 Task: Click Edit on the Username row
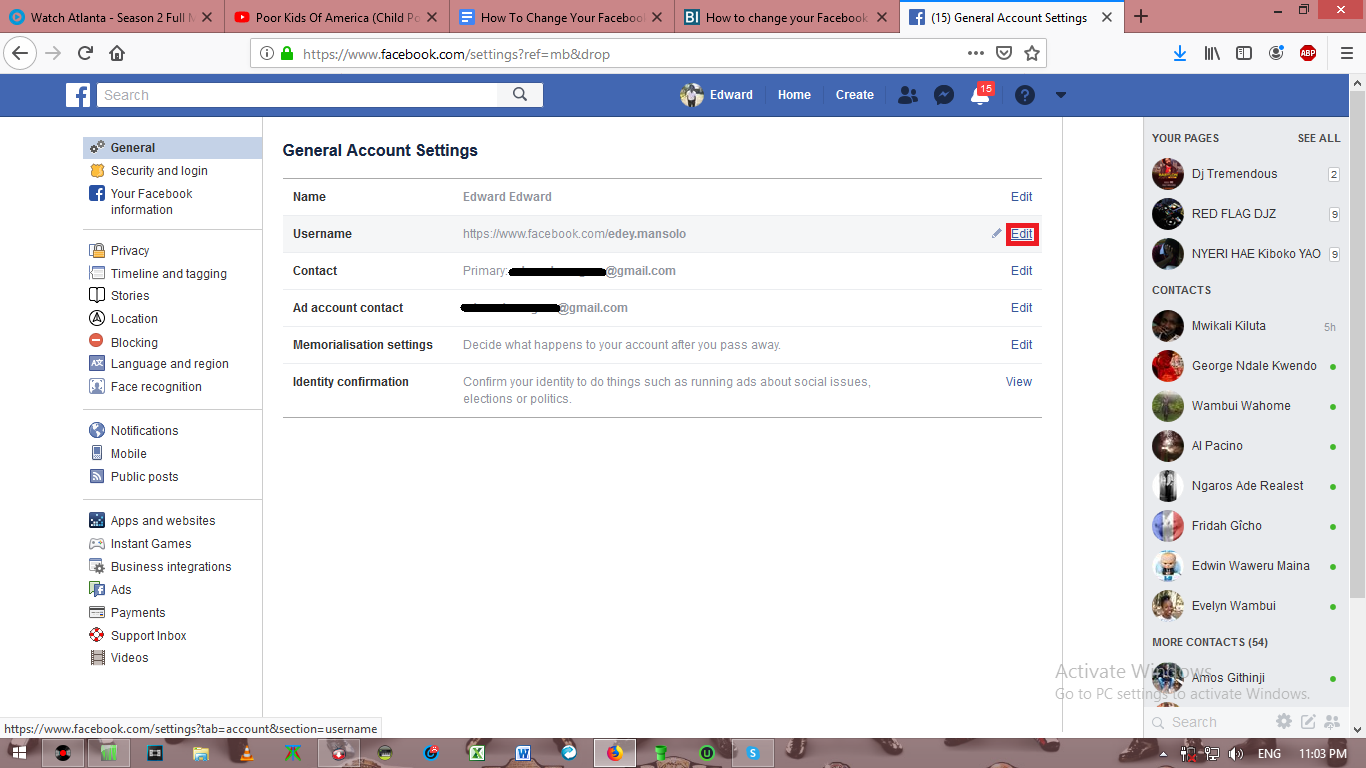(x=1021, y=234)
